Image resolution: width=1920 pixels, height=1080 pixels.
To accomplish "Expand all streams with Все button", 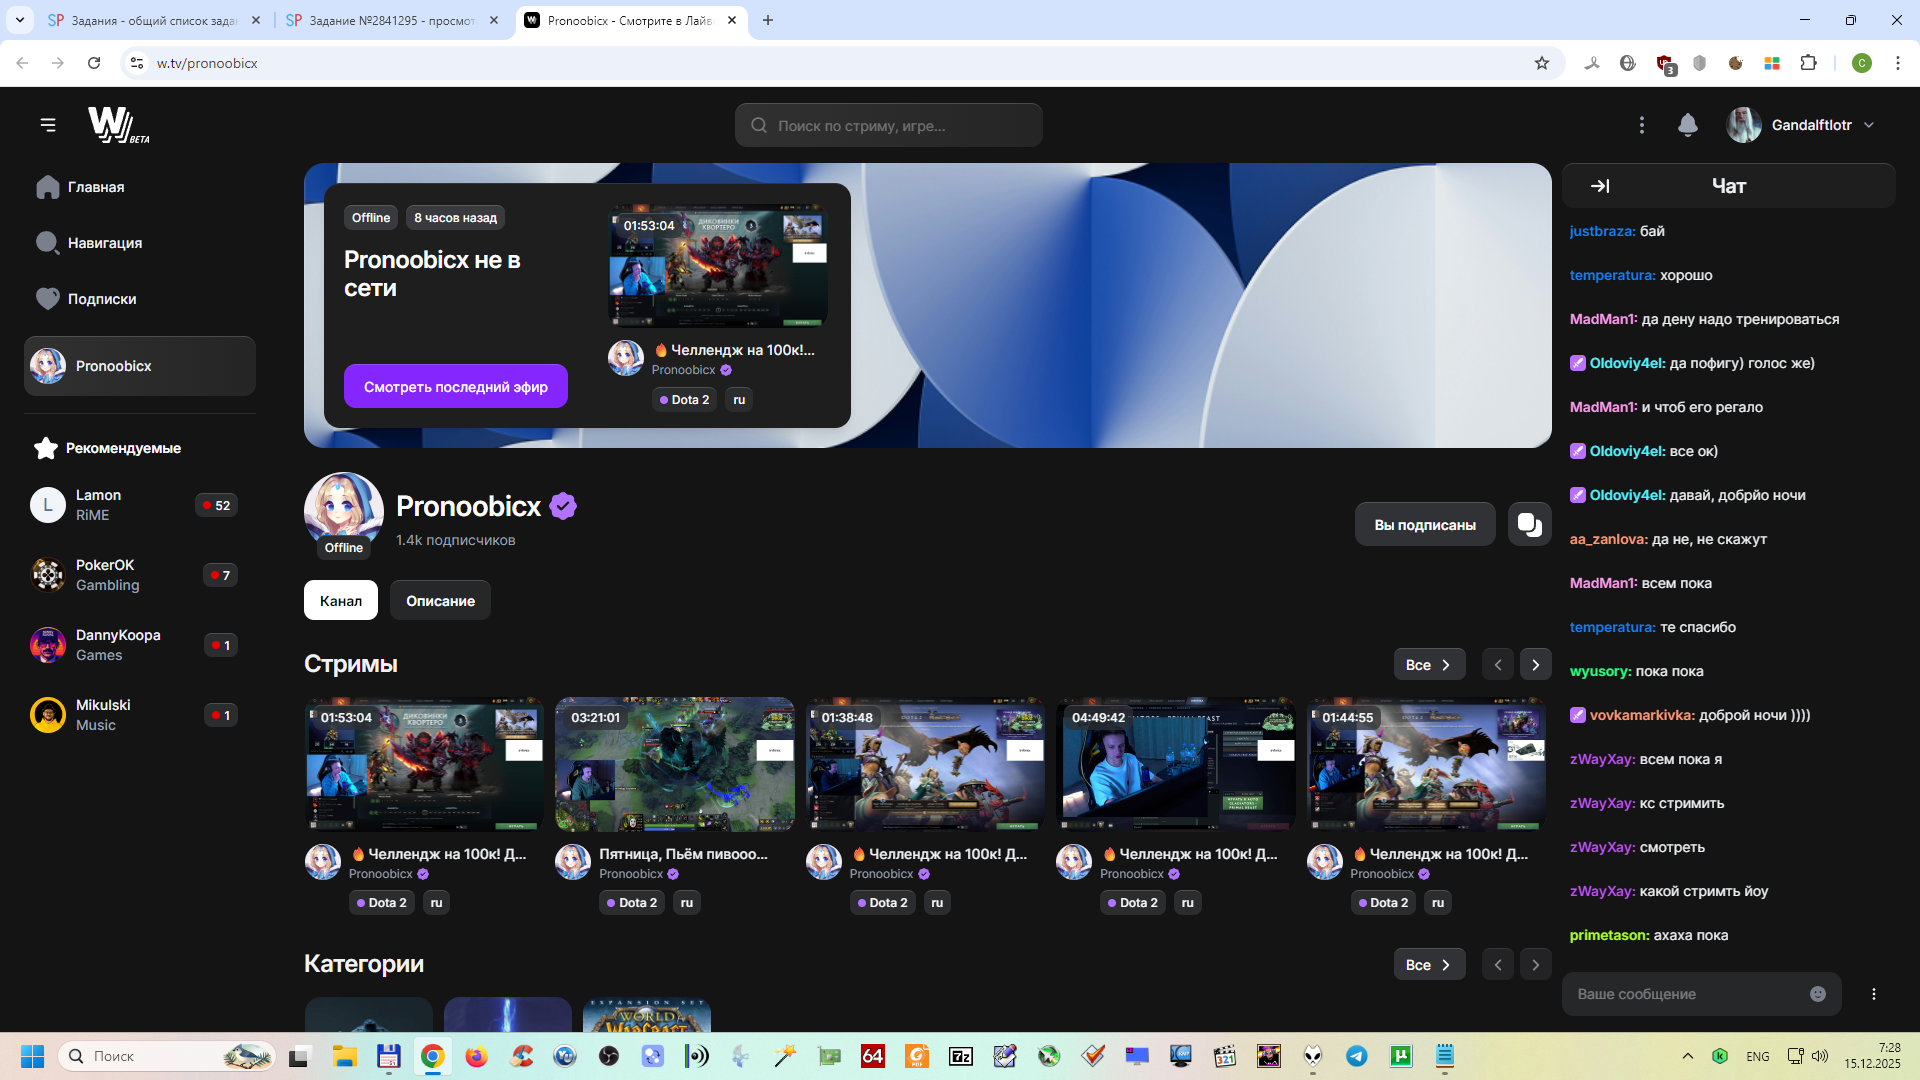I will pos(1428,665).
